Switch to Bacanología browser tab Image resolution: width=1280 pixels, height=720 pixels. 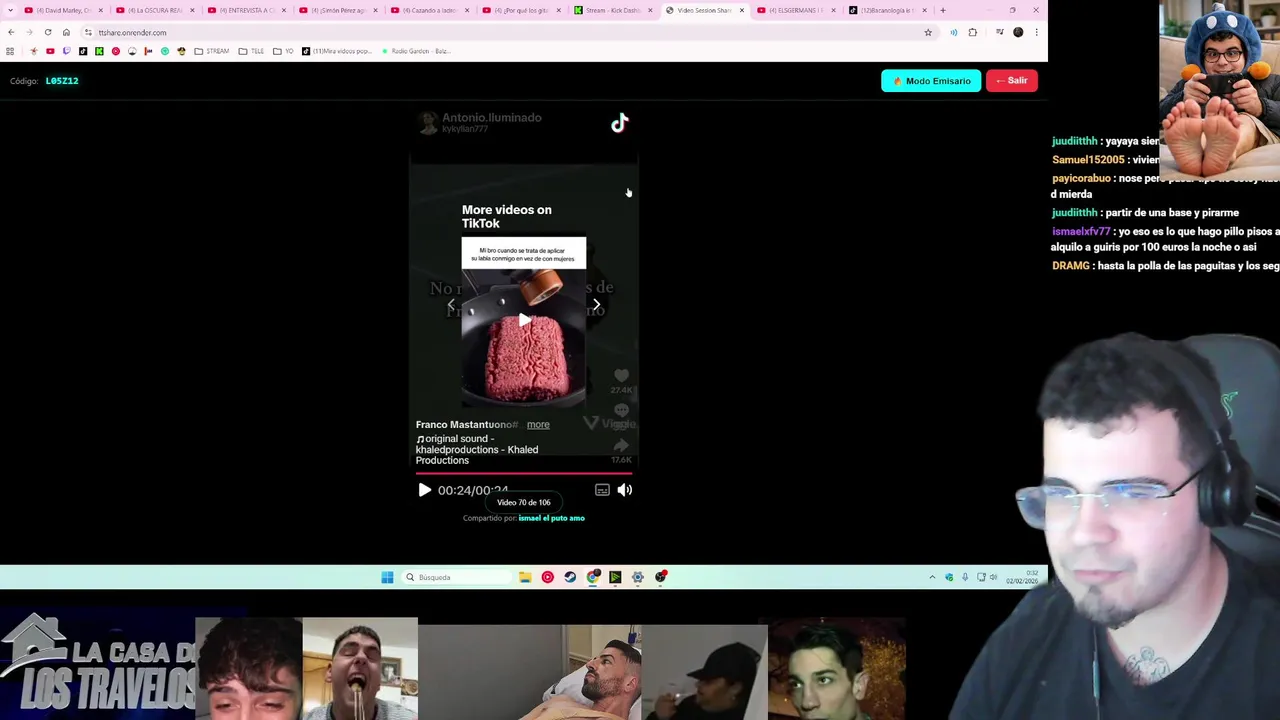tap(888, 10)
